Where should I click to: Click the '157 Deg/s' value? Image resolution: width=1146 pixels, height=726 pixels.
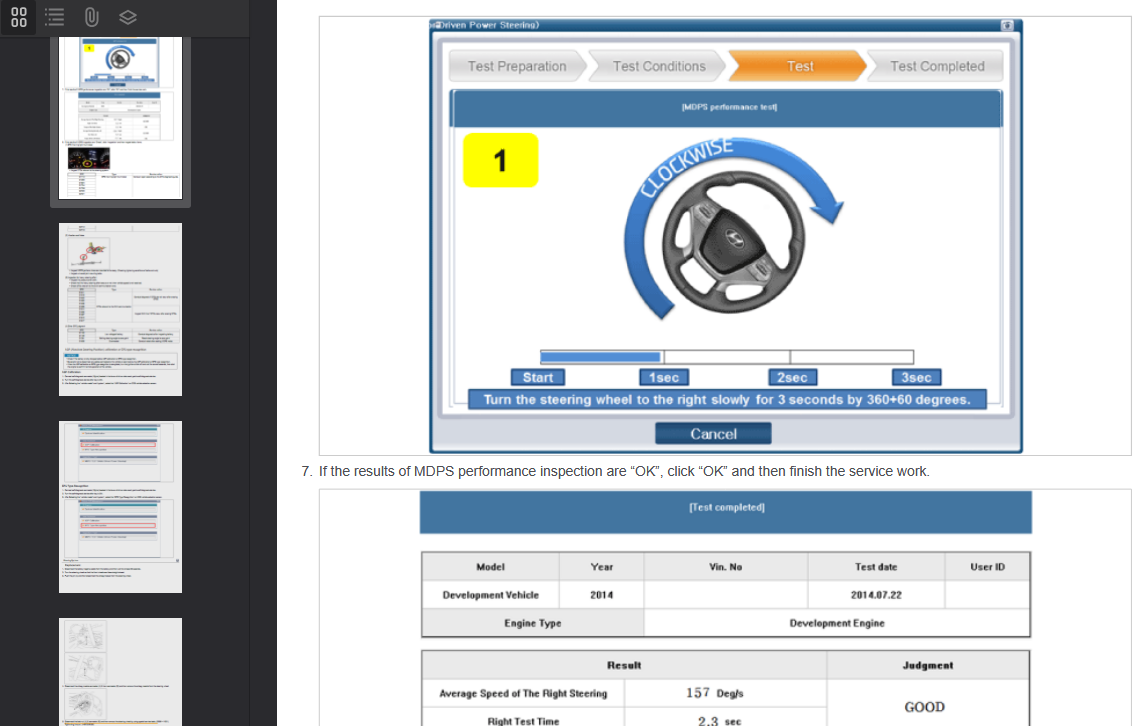pyautogui.click(x=714, y=693)
